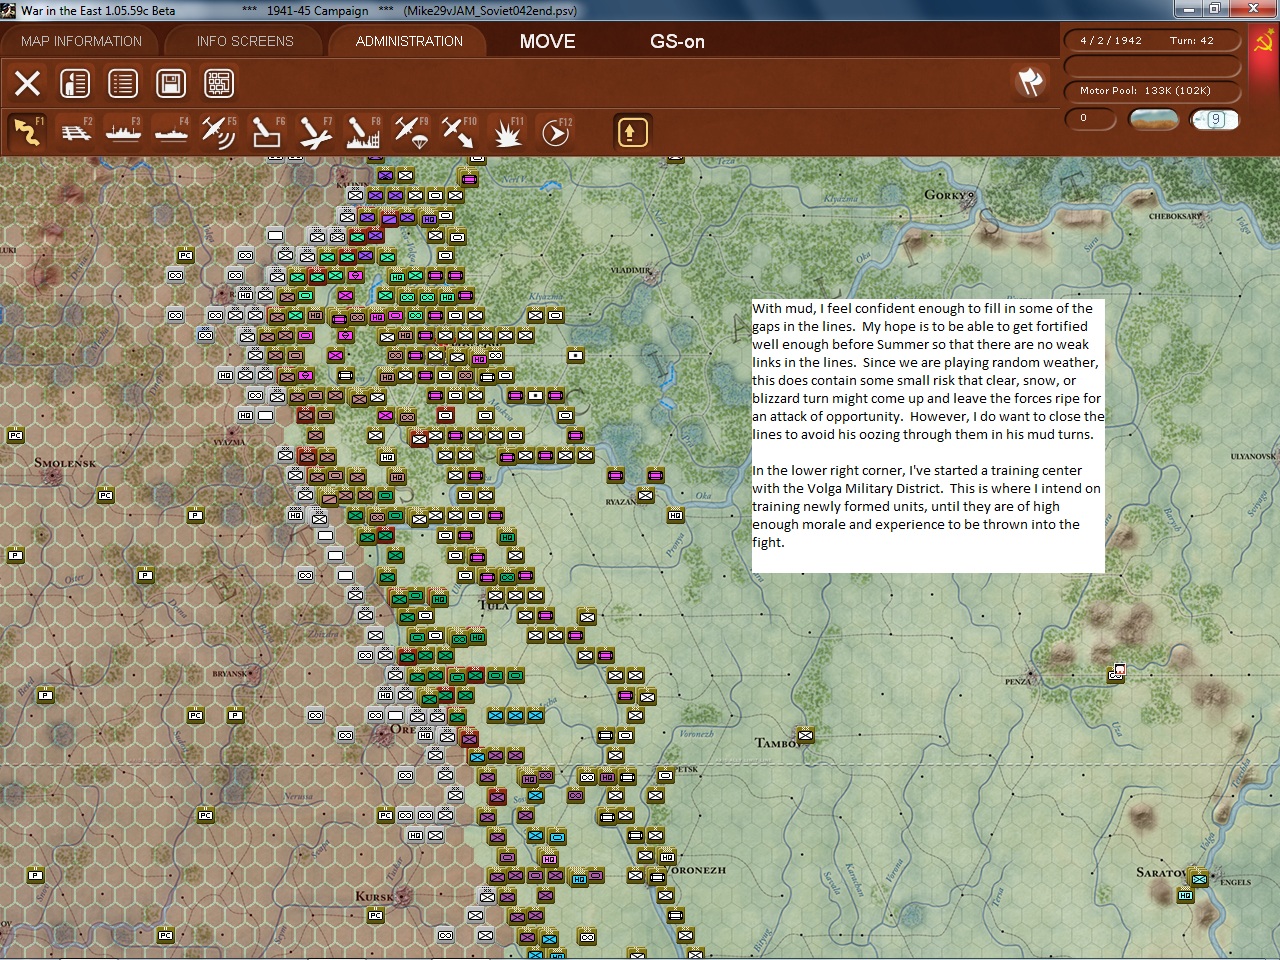The image size is (1280, 960).
Task: Activate the F8 bomb city mode icon
Action: pyautogui.click(x=363, y=132)
